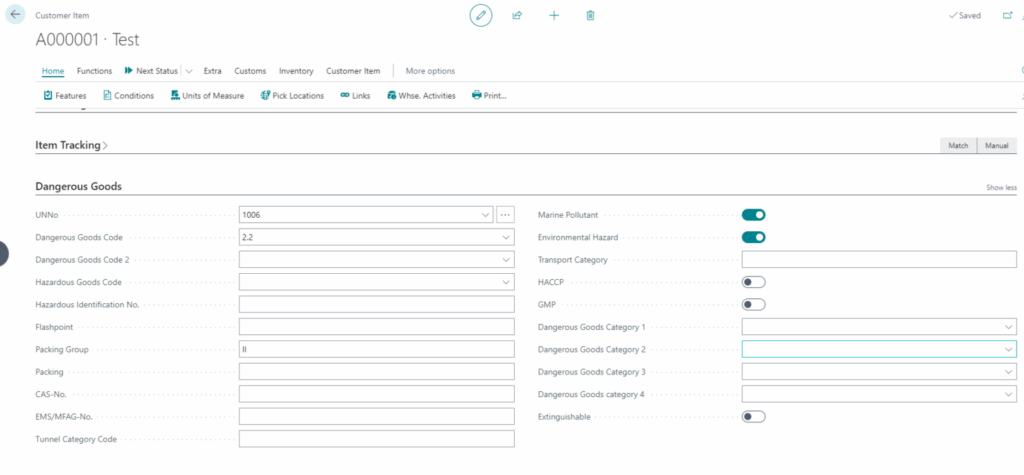Open the UNNo dropdown arrow
This screenshot has width=1024, height=475.
485,214
